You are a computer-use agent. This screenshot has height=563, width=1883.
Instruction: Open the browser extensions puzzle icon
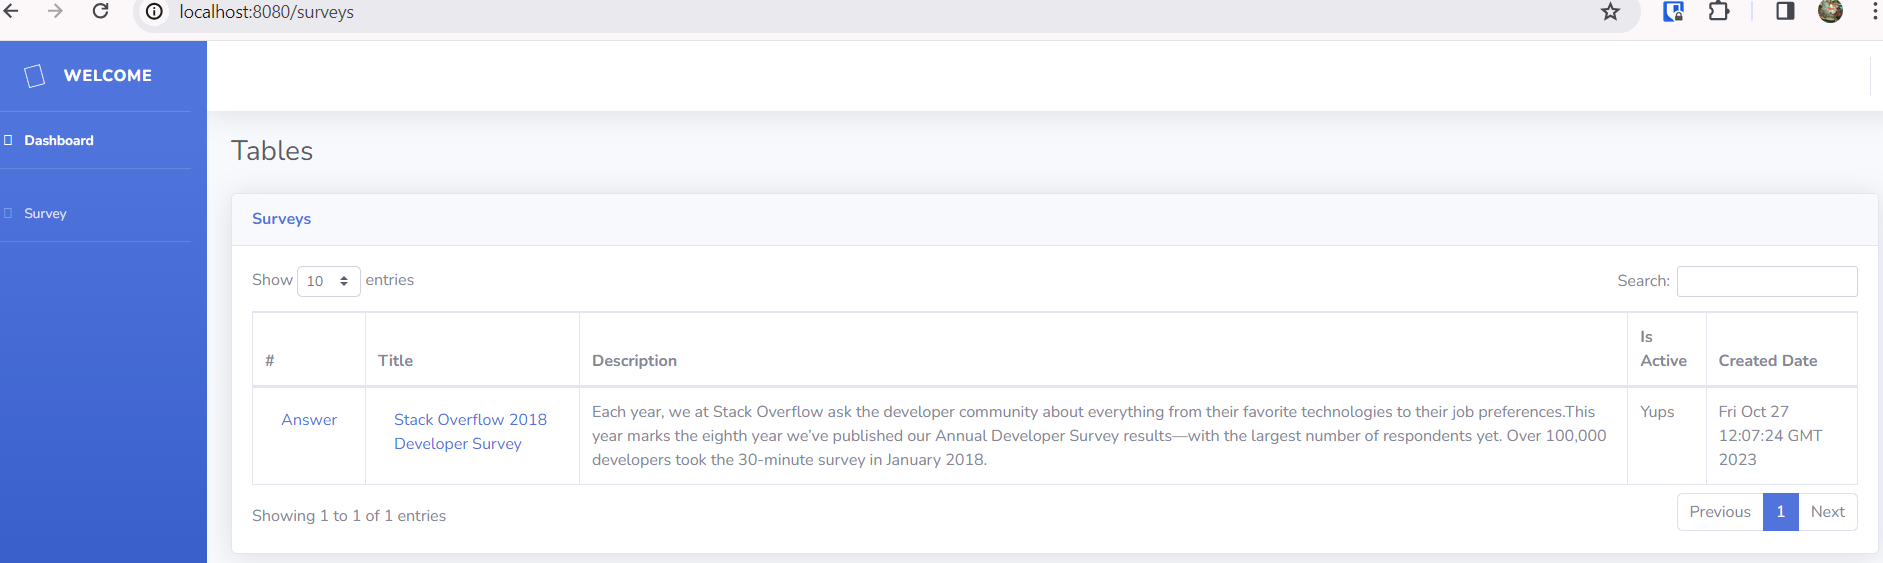click(1719, 12)
